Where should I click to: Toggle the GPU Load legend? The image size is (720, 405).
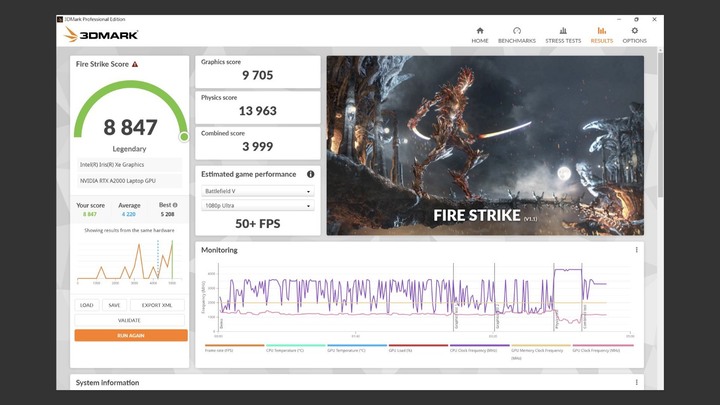click(418, 348)
